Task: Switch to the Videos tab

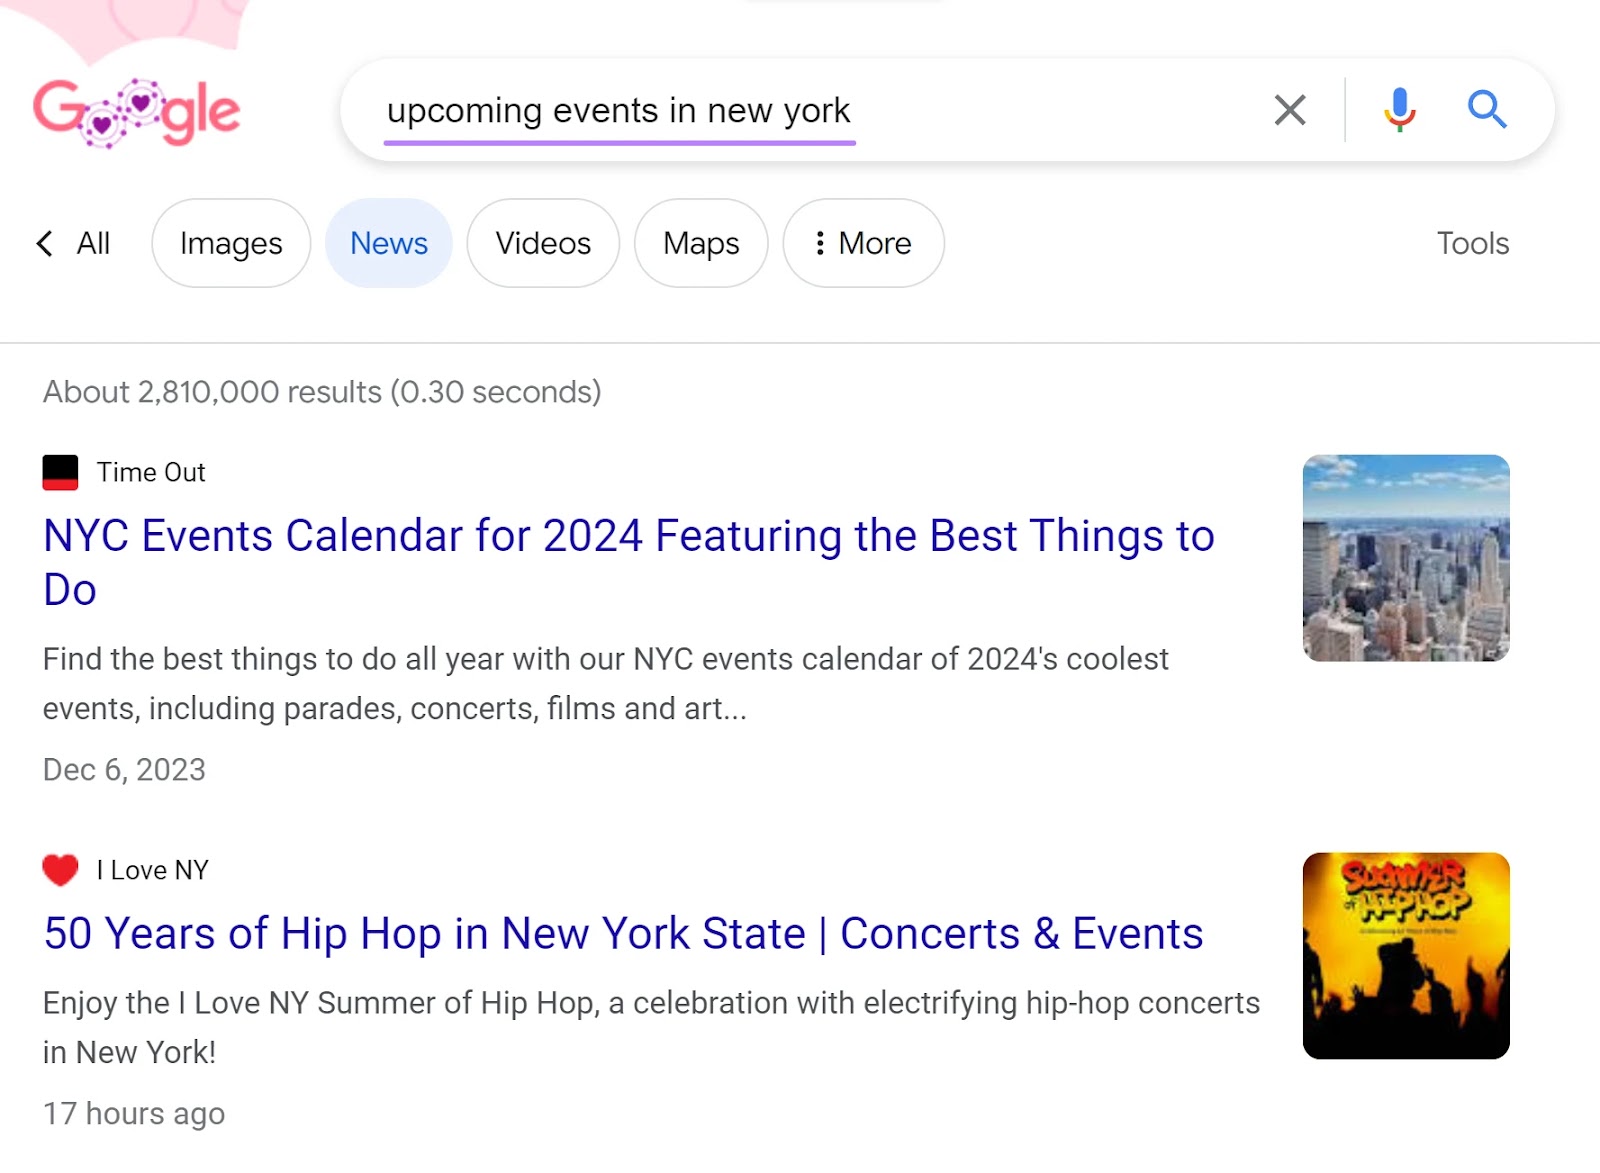Action: pos(542,243)
